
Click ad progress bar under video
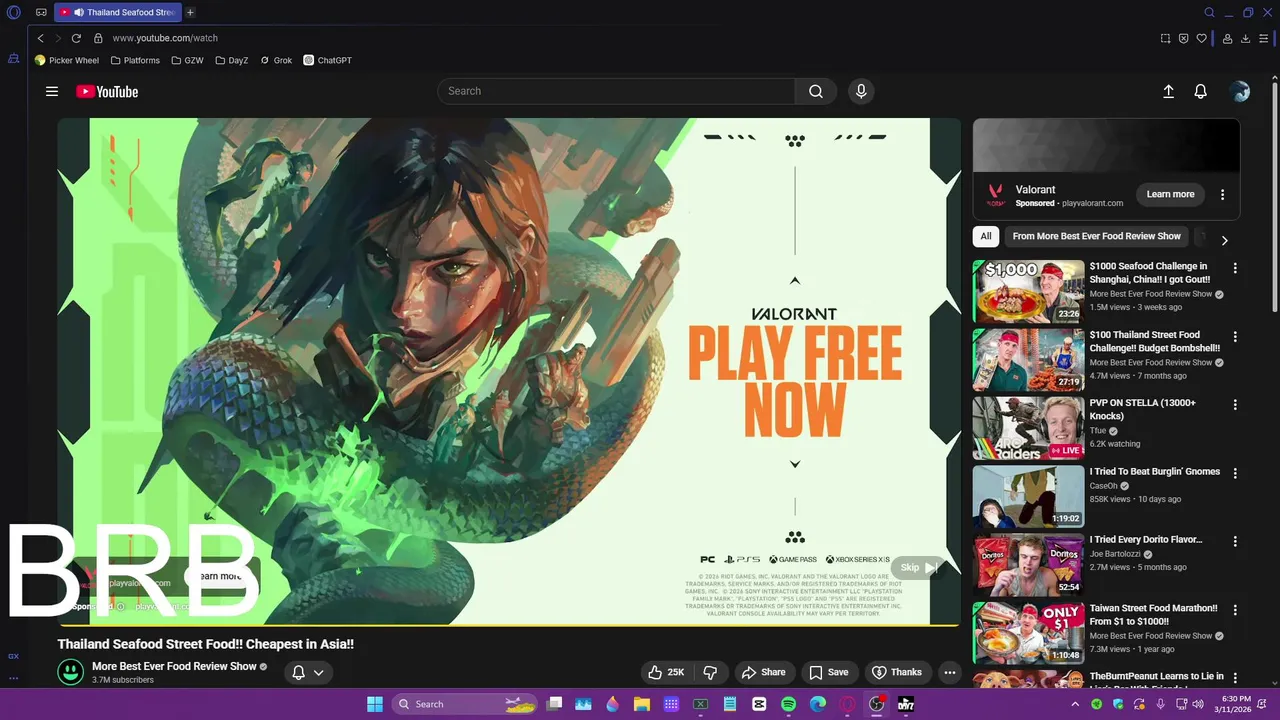coord(508,626)
